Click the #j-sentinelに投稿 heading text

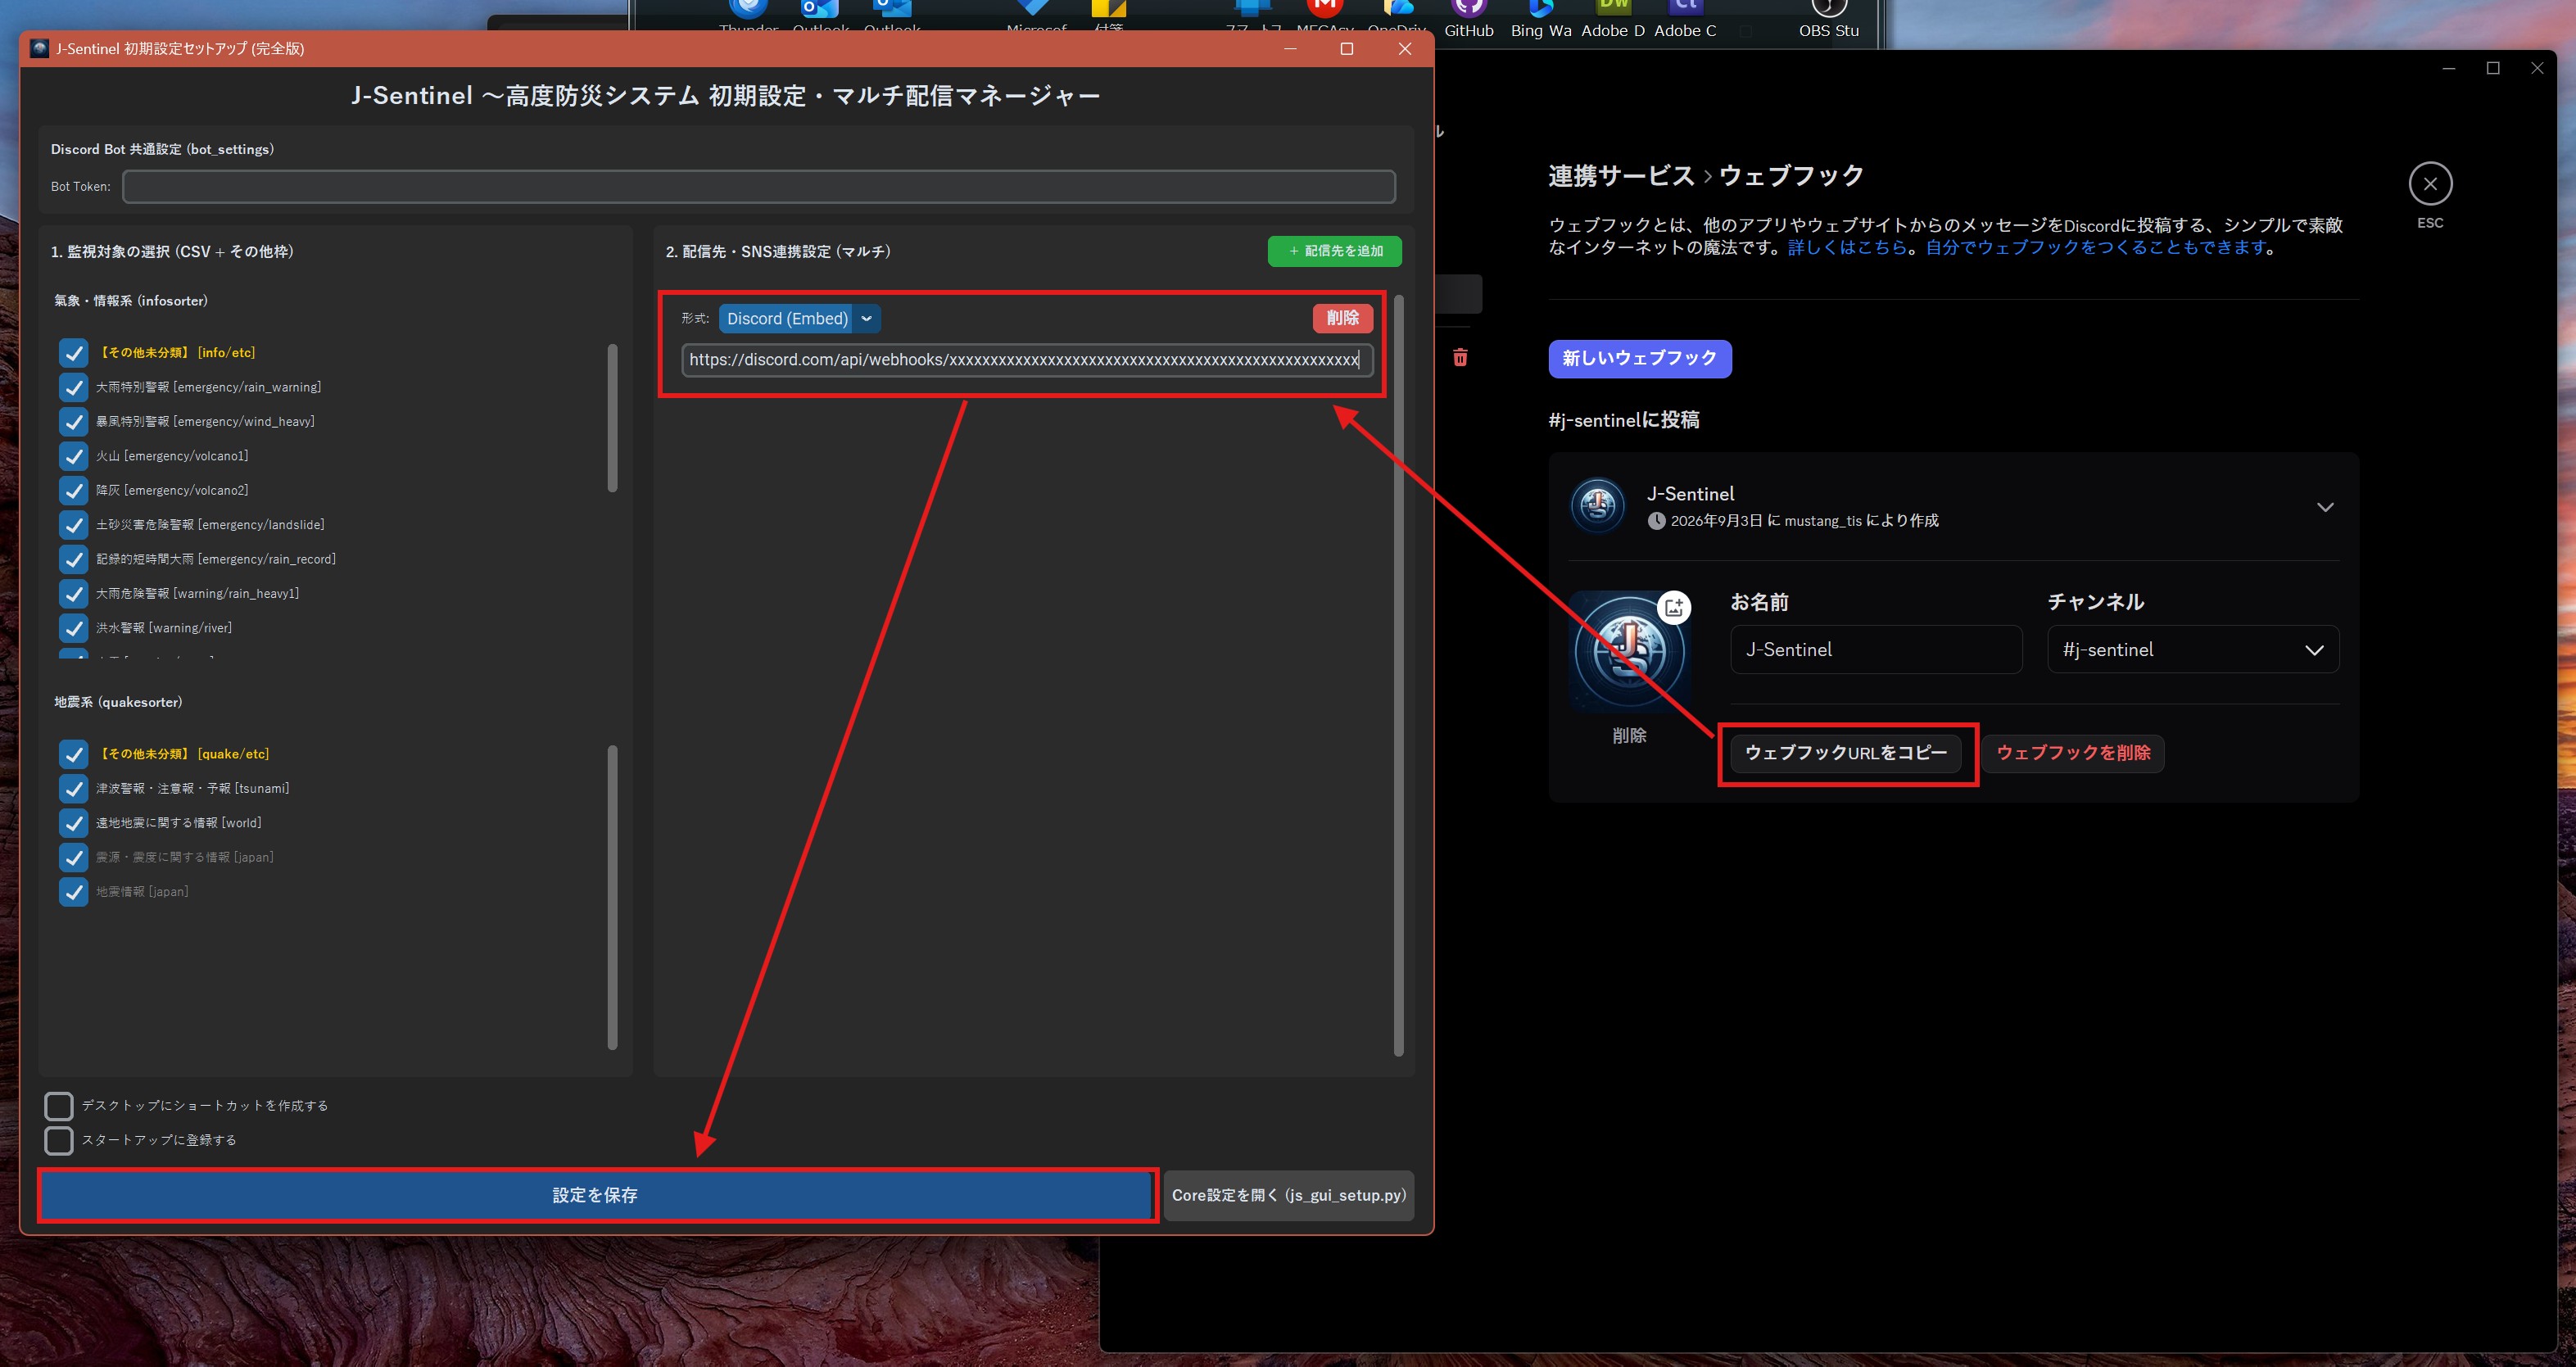1623,420
